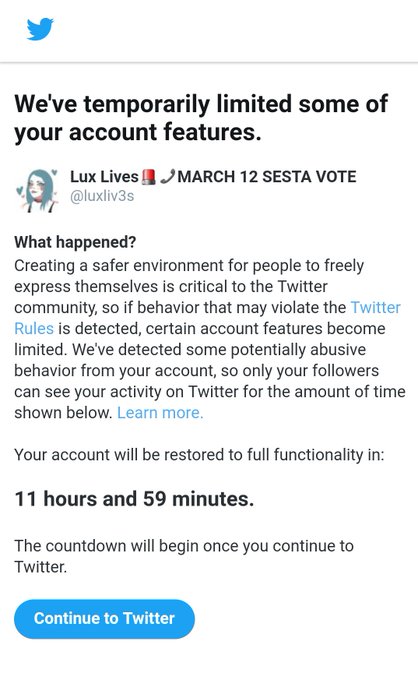The image size is (418, 680).
Task: Click the Continue to Twitter button
Action: coord(104,619)
